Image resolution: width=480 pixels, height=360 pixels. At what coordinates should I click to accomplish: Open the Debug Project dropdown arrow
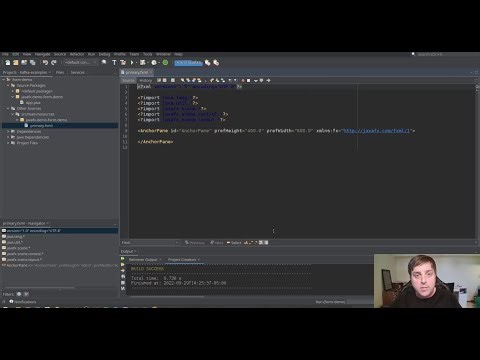(147, 63)
